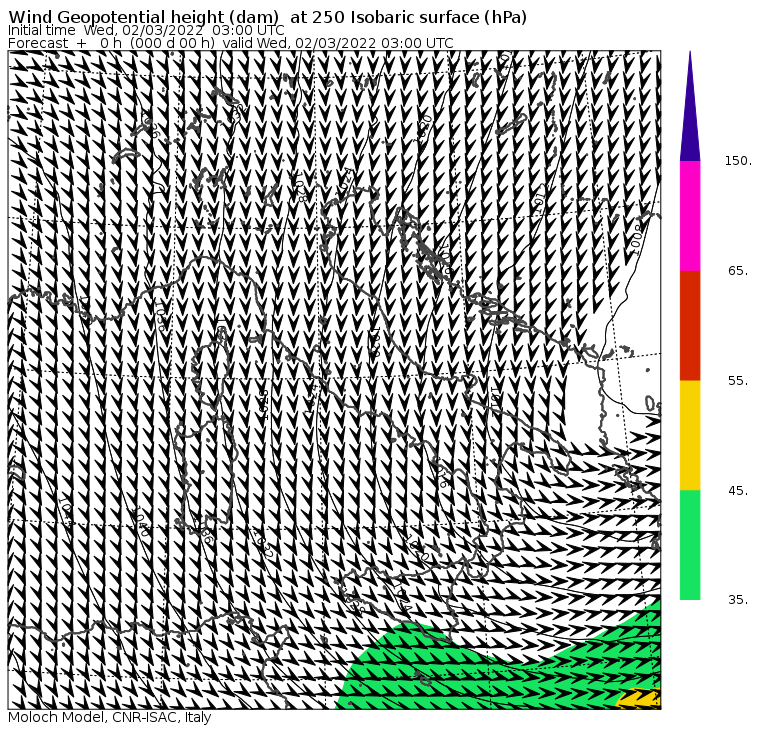The image size is (760, 731).
Task: Click the 'Moloch Model, CNR-ISAC, Italy' credit
Action: [x=110, y=717]
